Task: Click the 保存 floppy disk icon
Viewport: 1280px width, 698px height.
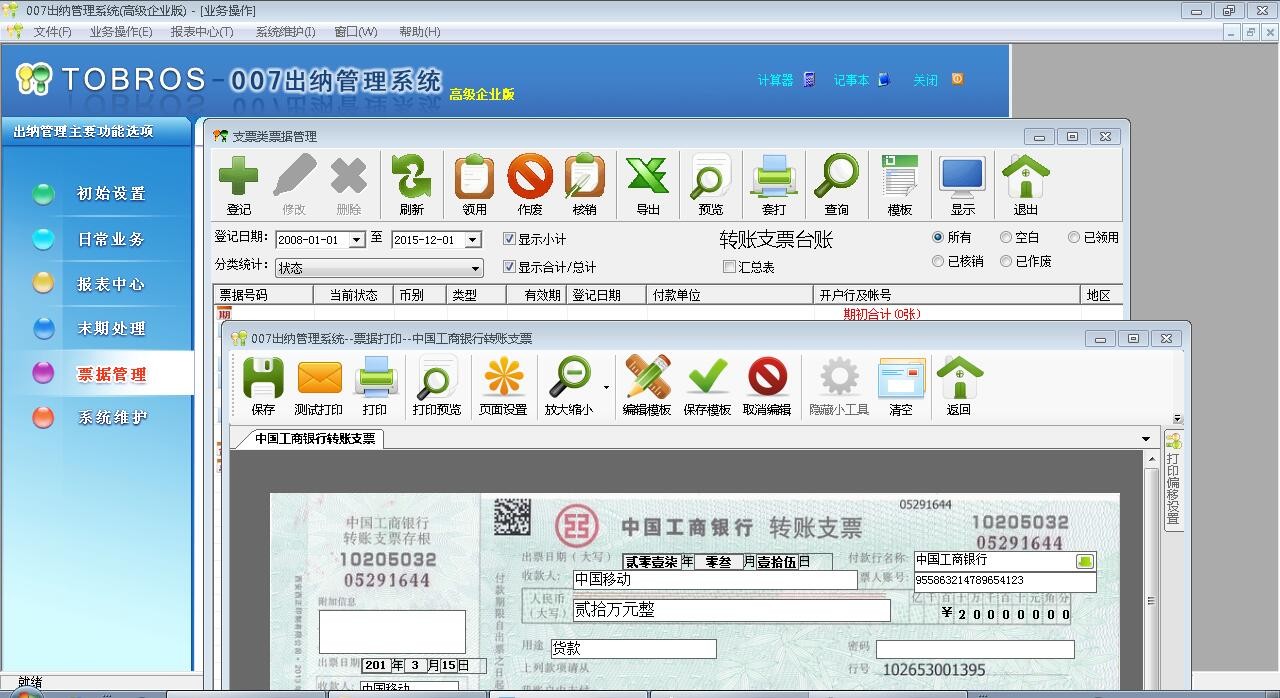Action: click(263, 378)
